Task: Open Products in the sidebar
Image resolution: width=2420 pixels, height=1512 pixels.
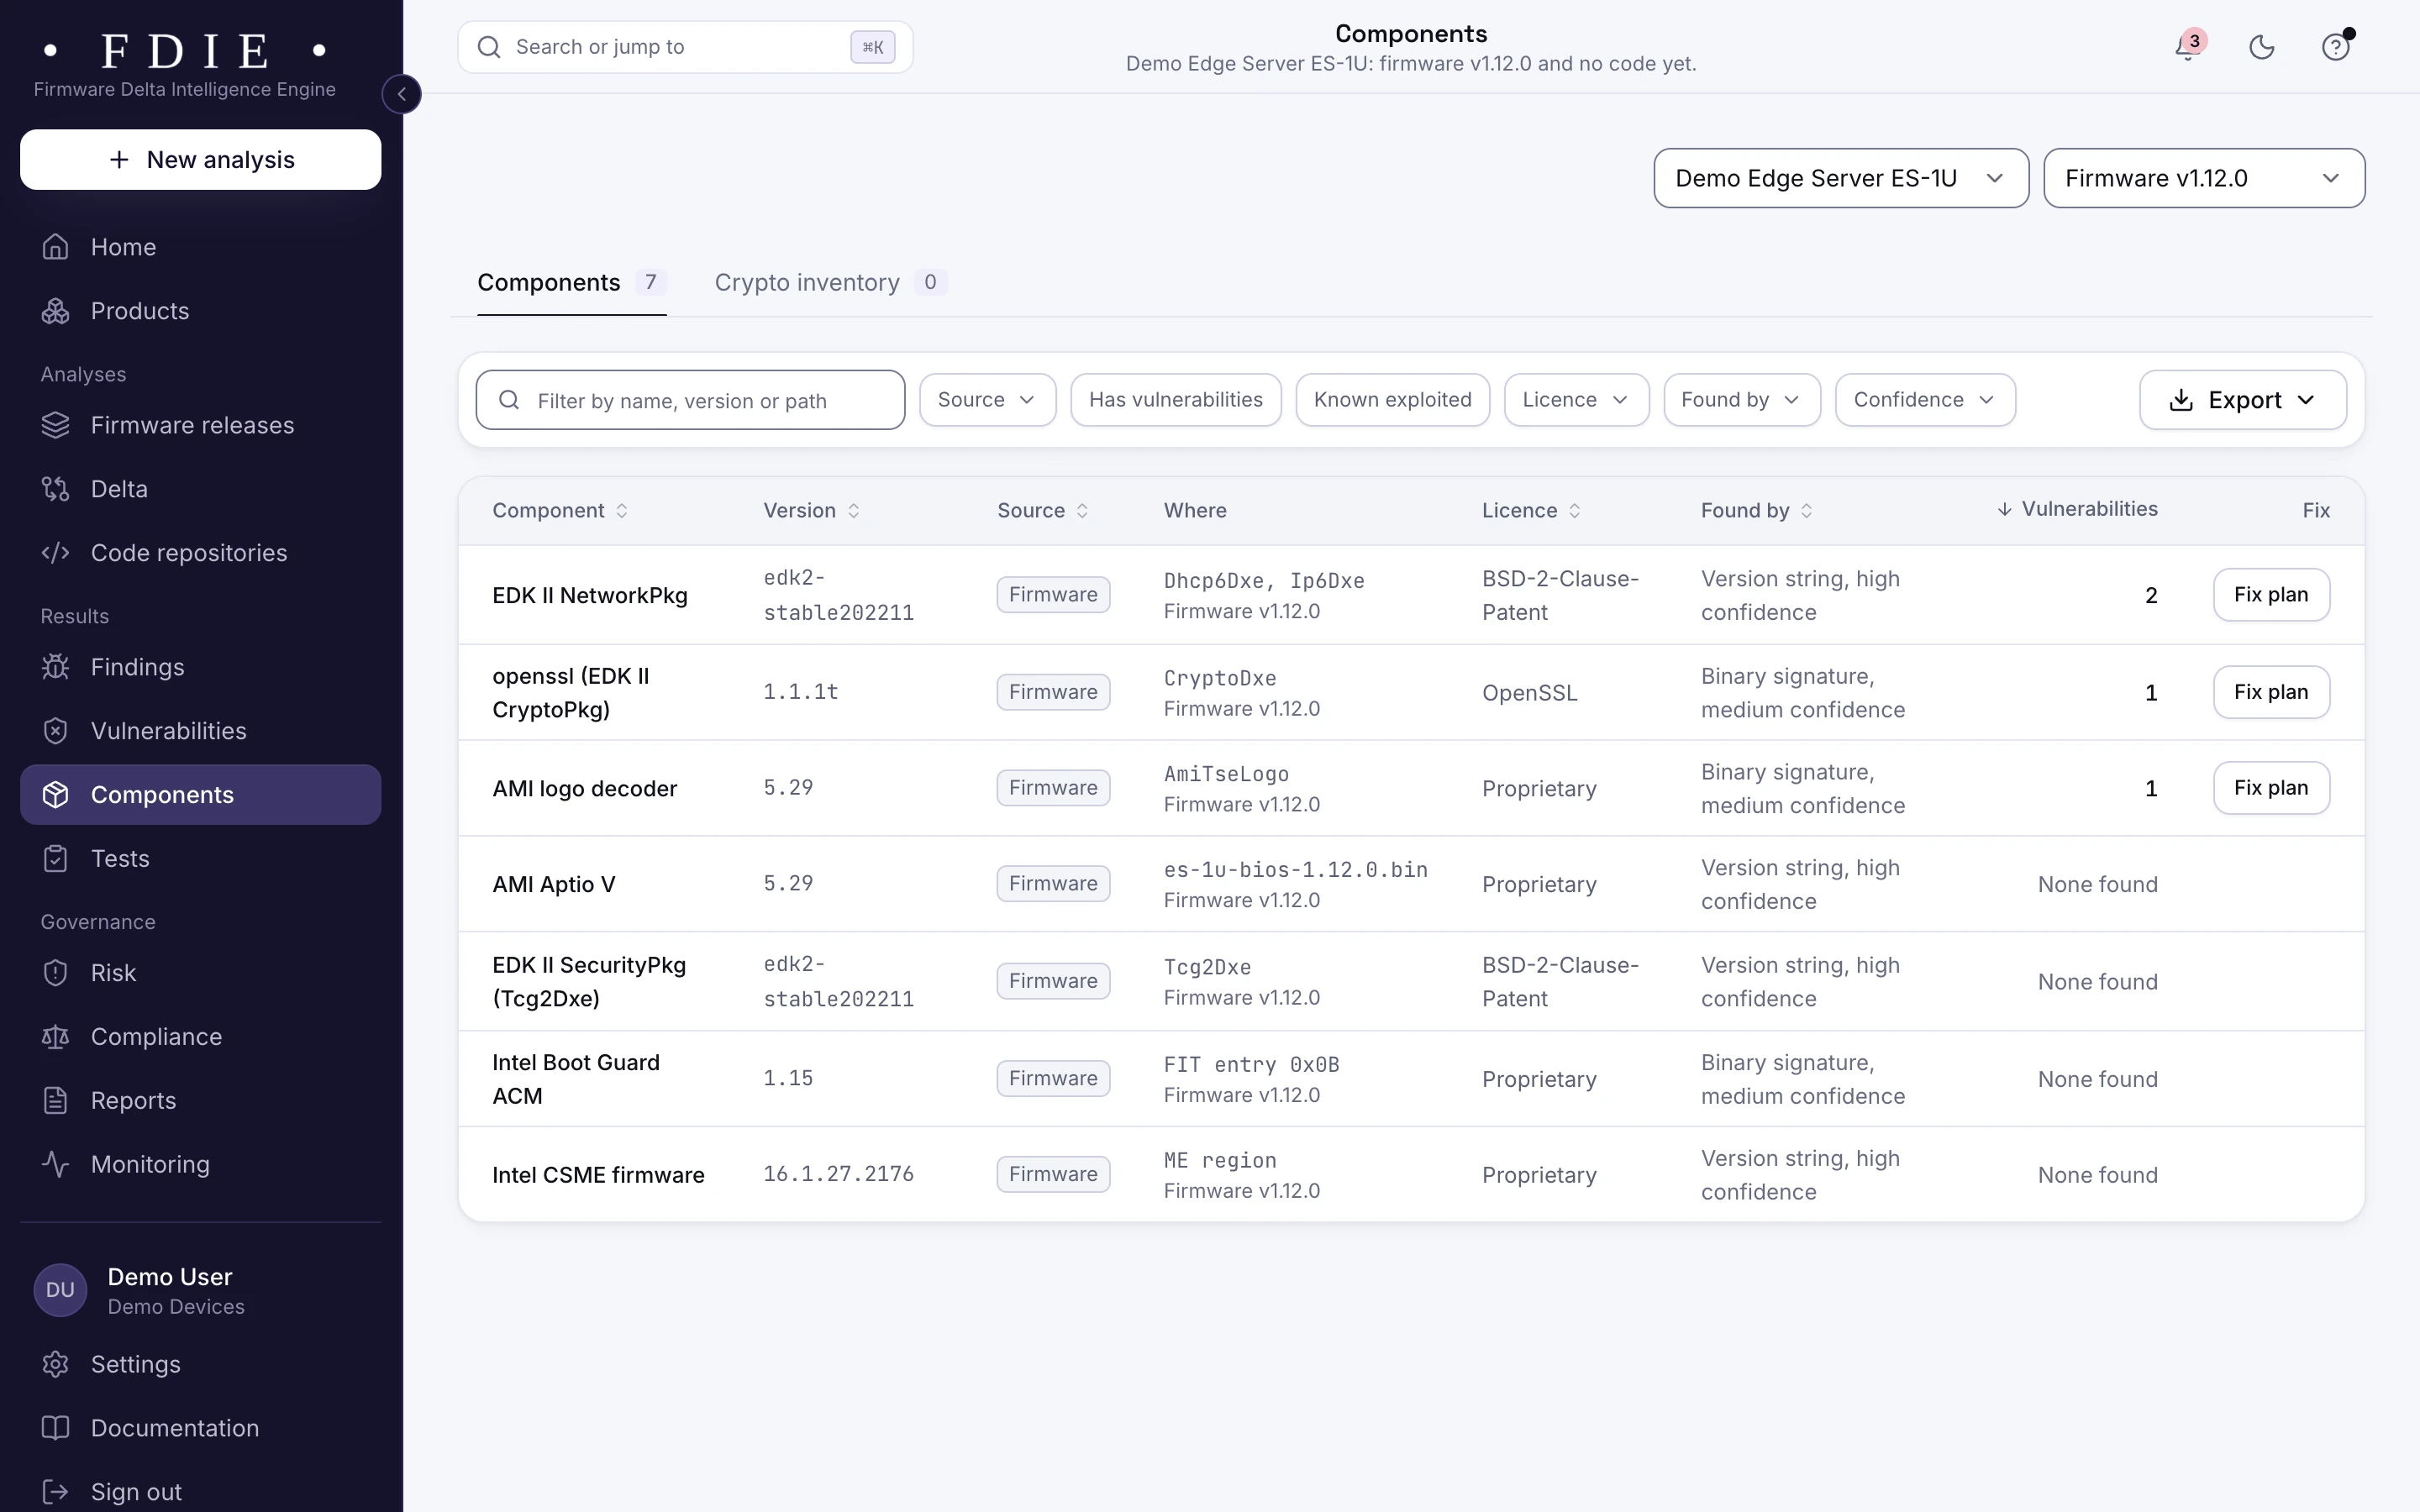Action: (200, 311)
